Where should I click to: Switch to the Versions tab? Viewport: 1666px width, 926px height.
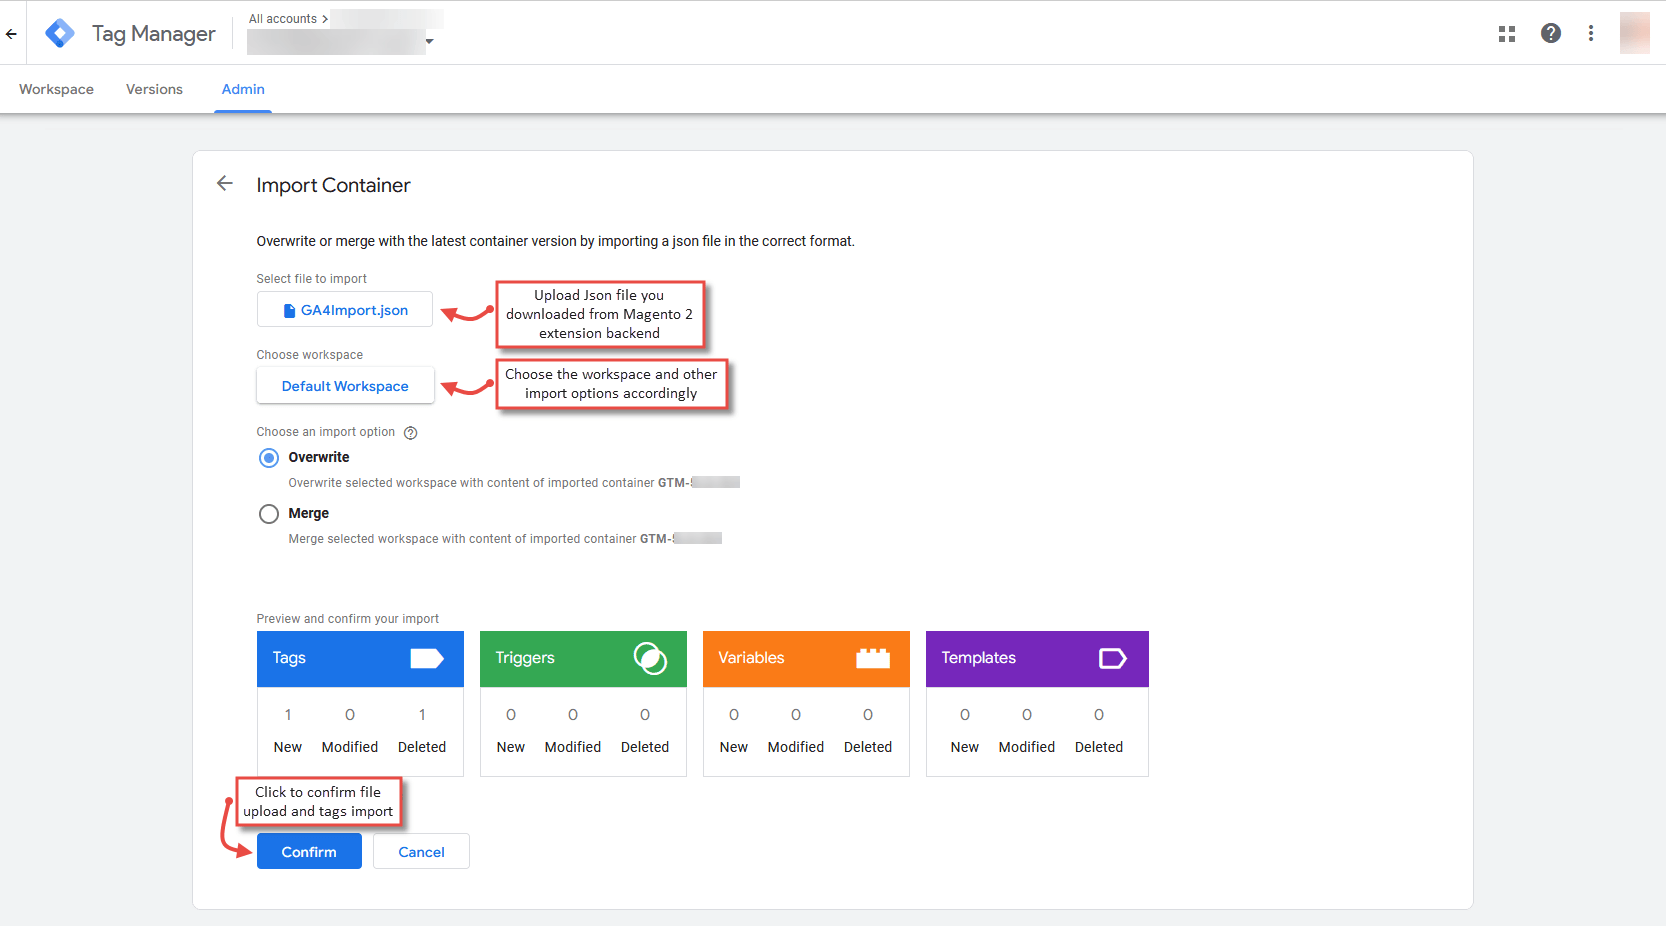coord(154,89)
